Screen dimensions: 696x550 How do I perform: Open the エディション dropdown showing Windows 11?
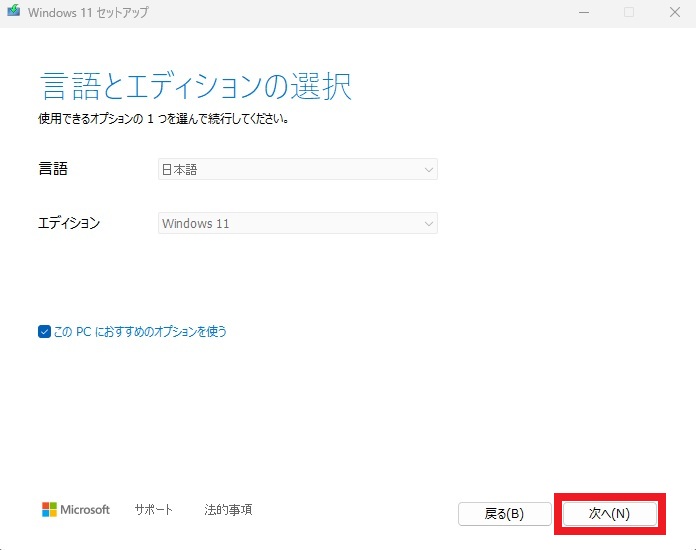click(x=298, y=223)
